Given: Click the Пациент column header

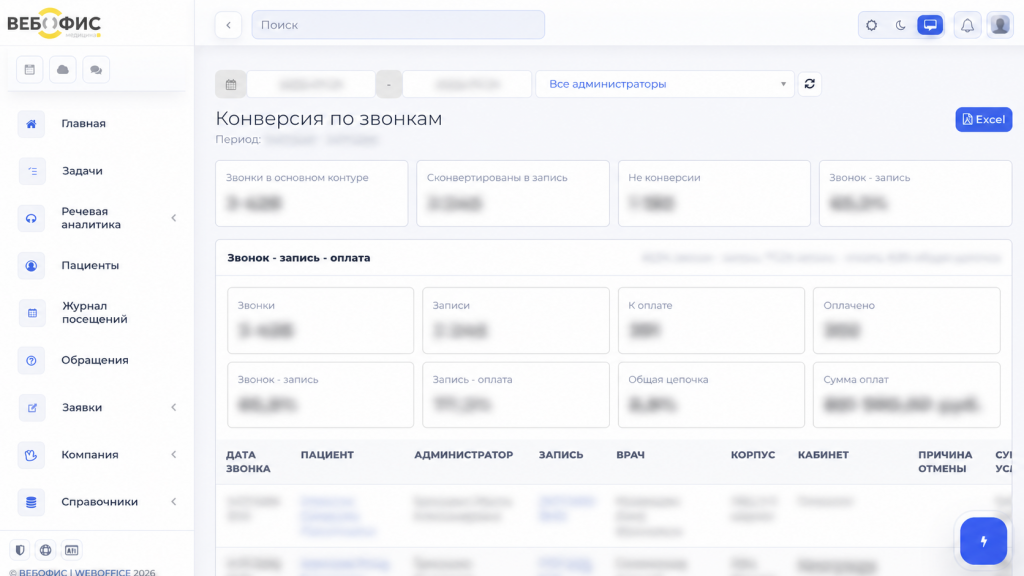Looking at the screenshot, I should [x=327, y=455].
